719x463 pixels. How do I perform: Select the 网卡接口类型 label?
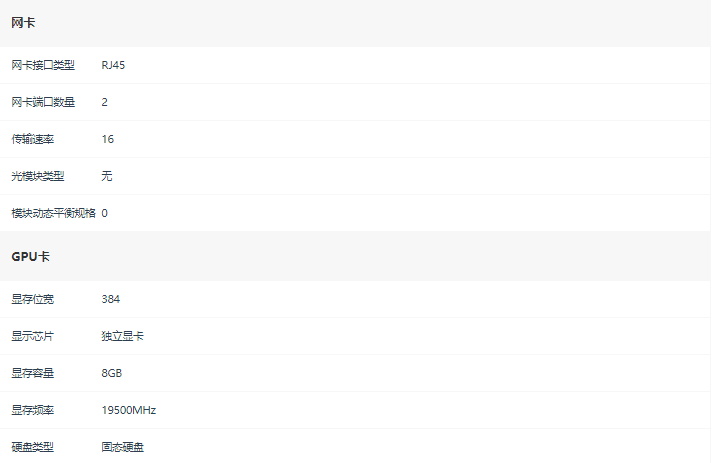pyautogui.click(x=43, y=65)
